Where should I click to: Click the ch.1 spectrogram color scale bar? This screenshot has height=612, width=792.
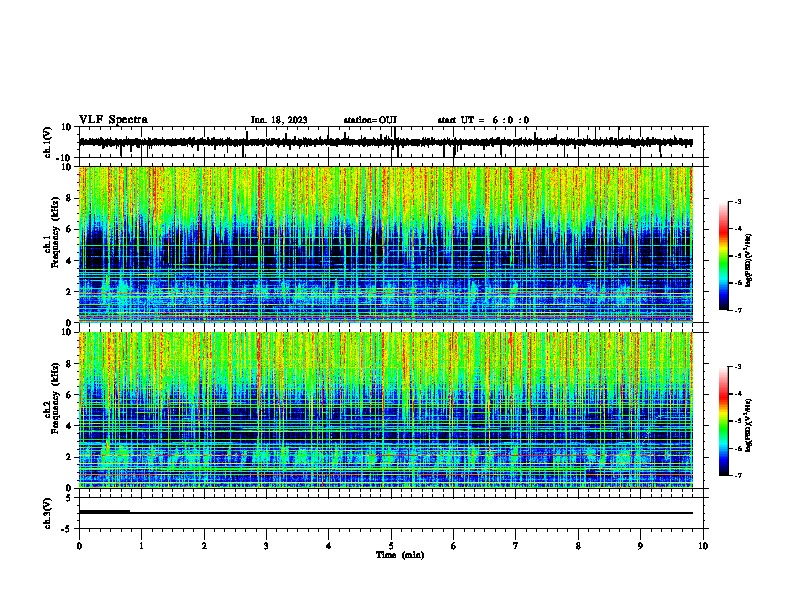coord(724,256)
